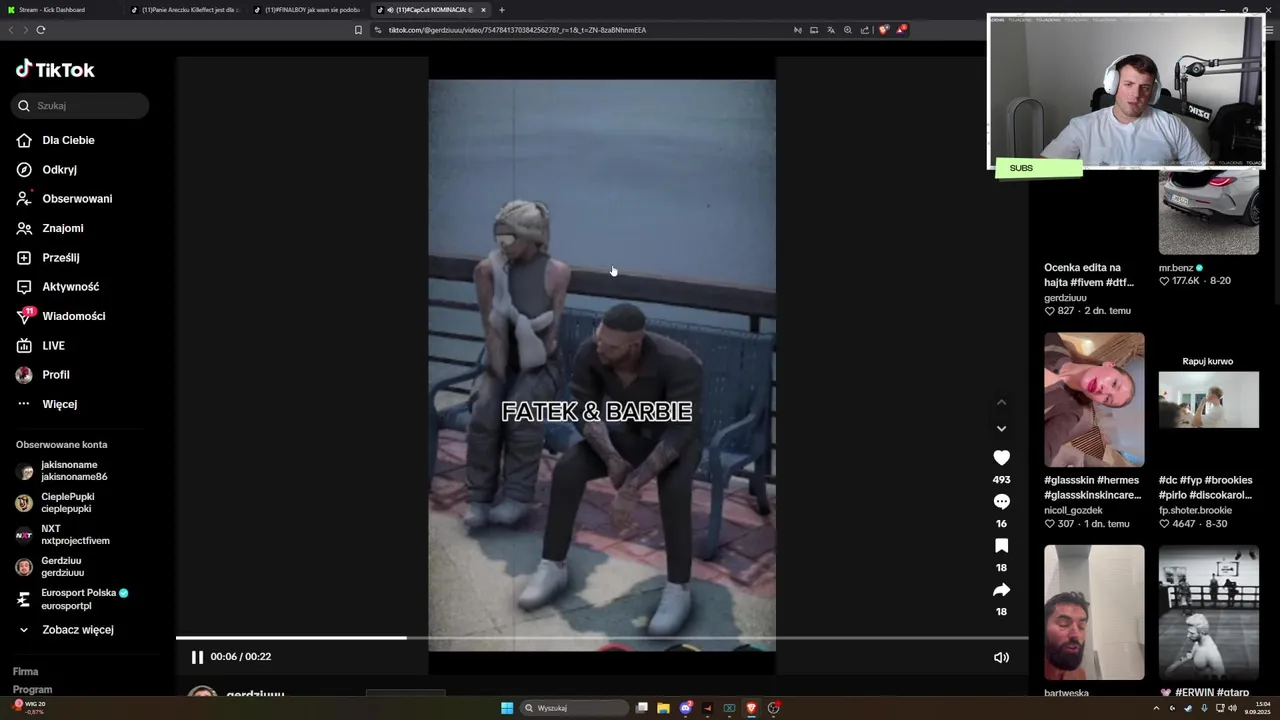Open Gerdziuu followed account
This screenshot has height=720, width=1280.
coord(62,567)
